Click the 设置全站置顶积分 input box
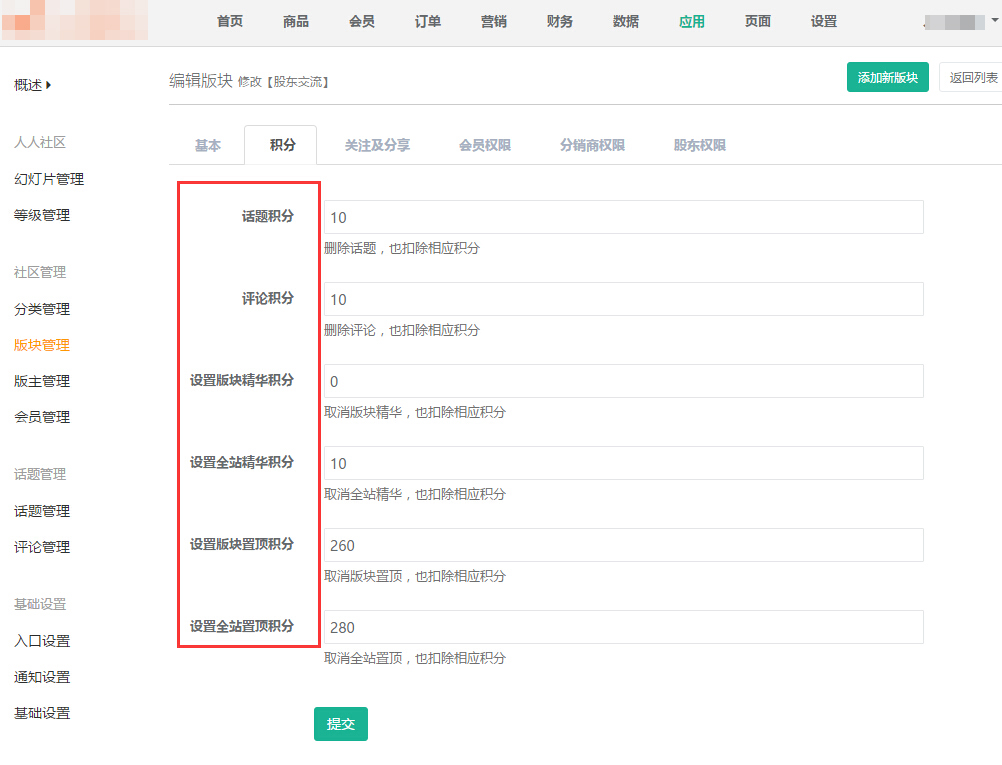 click(623, 627)
